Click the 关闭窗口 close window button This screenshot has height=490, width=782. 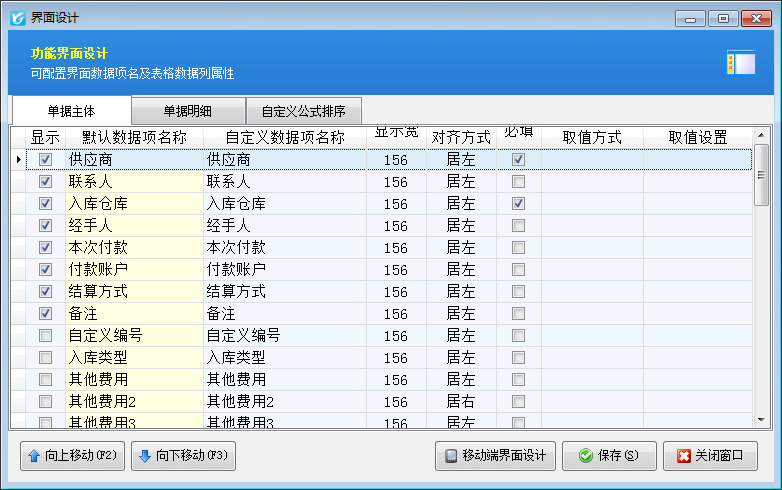click(710, 456)
